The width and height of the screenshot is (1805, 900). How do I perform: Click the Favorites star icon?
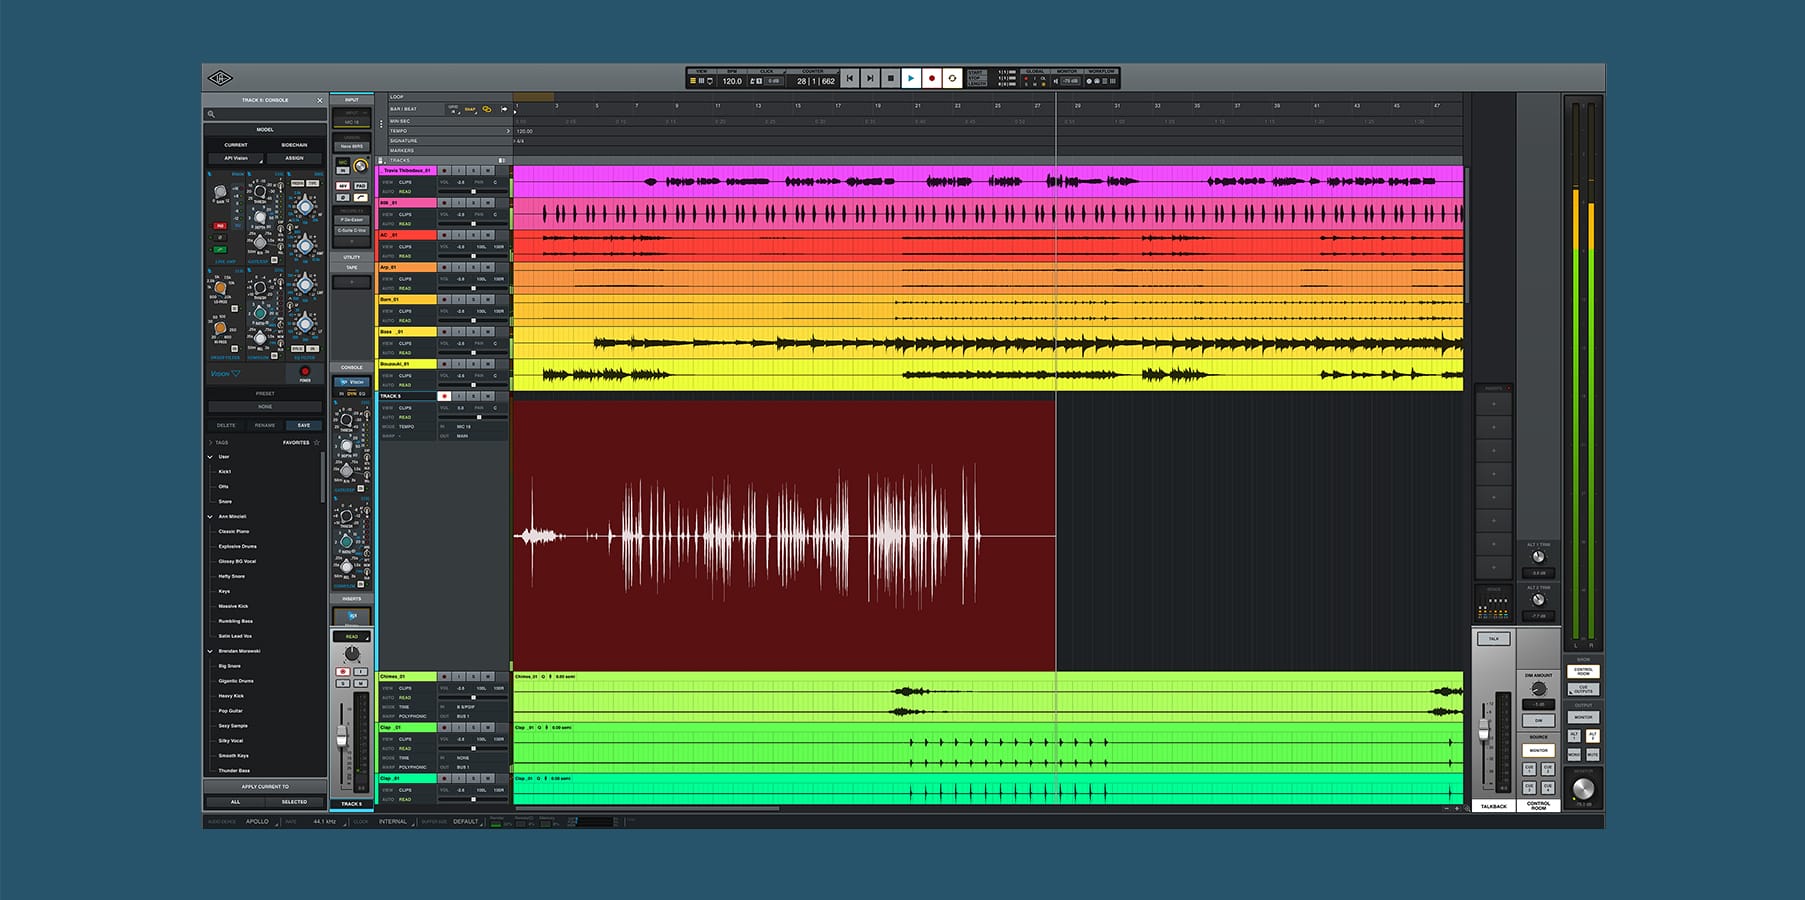(317, 442)
